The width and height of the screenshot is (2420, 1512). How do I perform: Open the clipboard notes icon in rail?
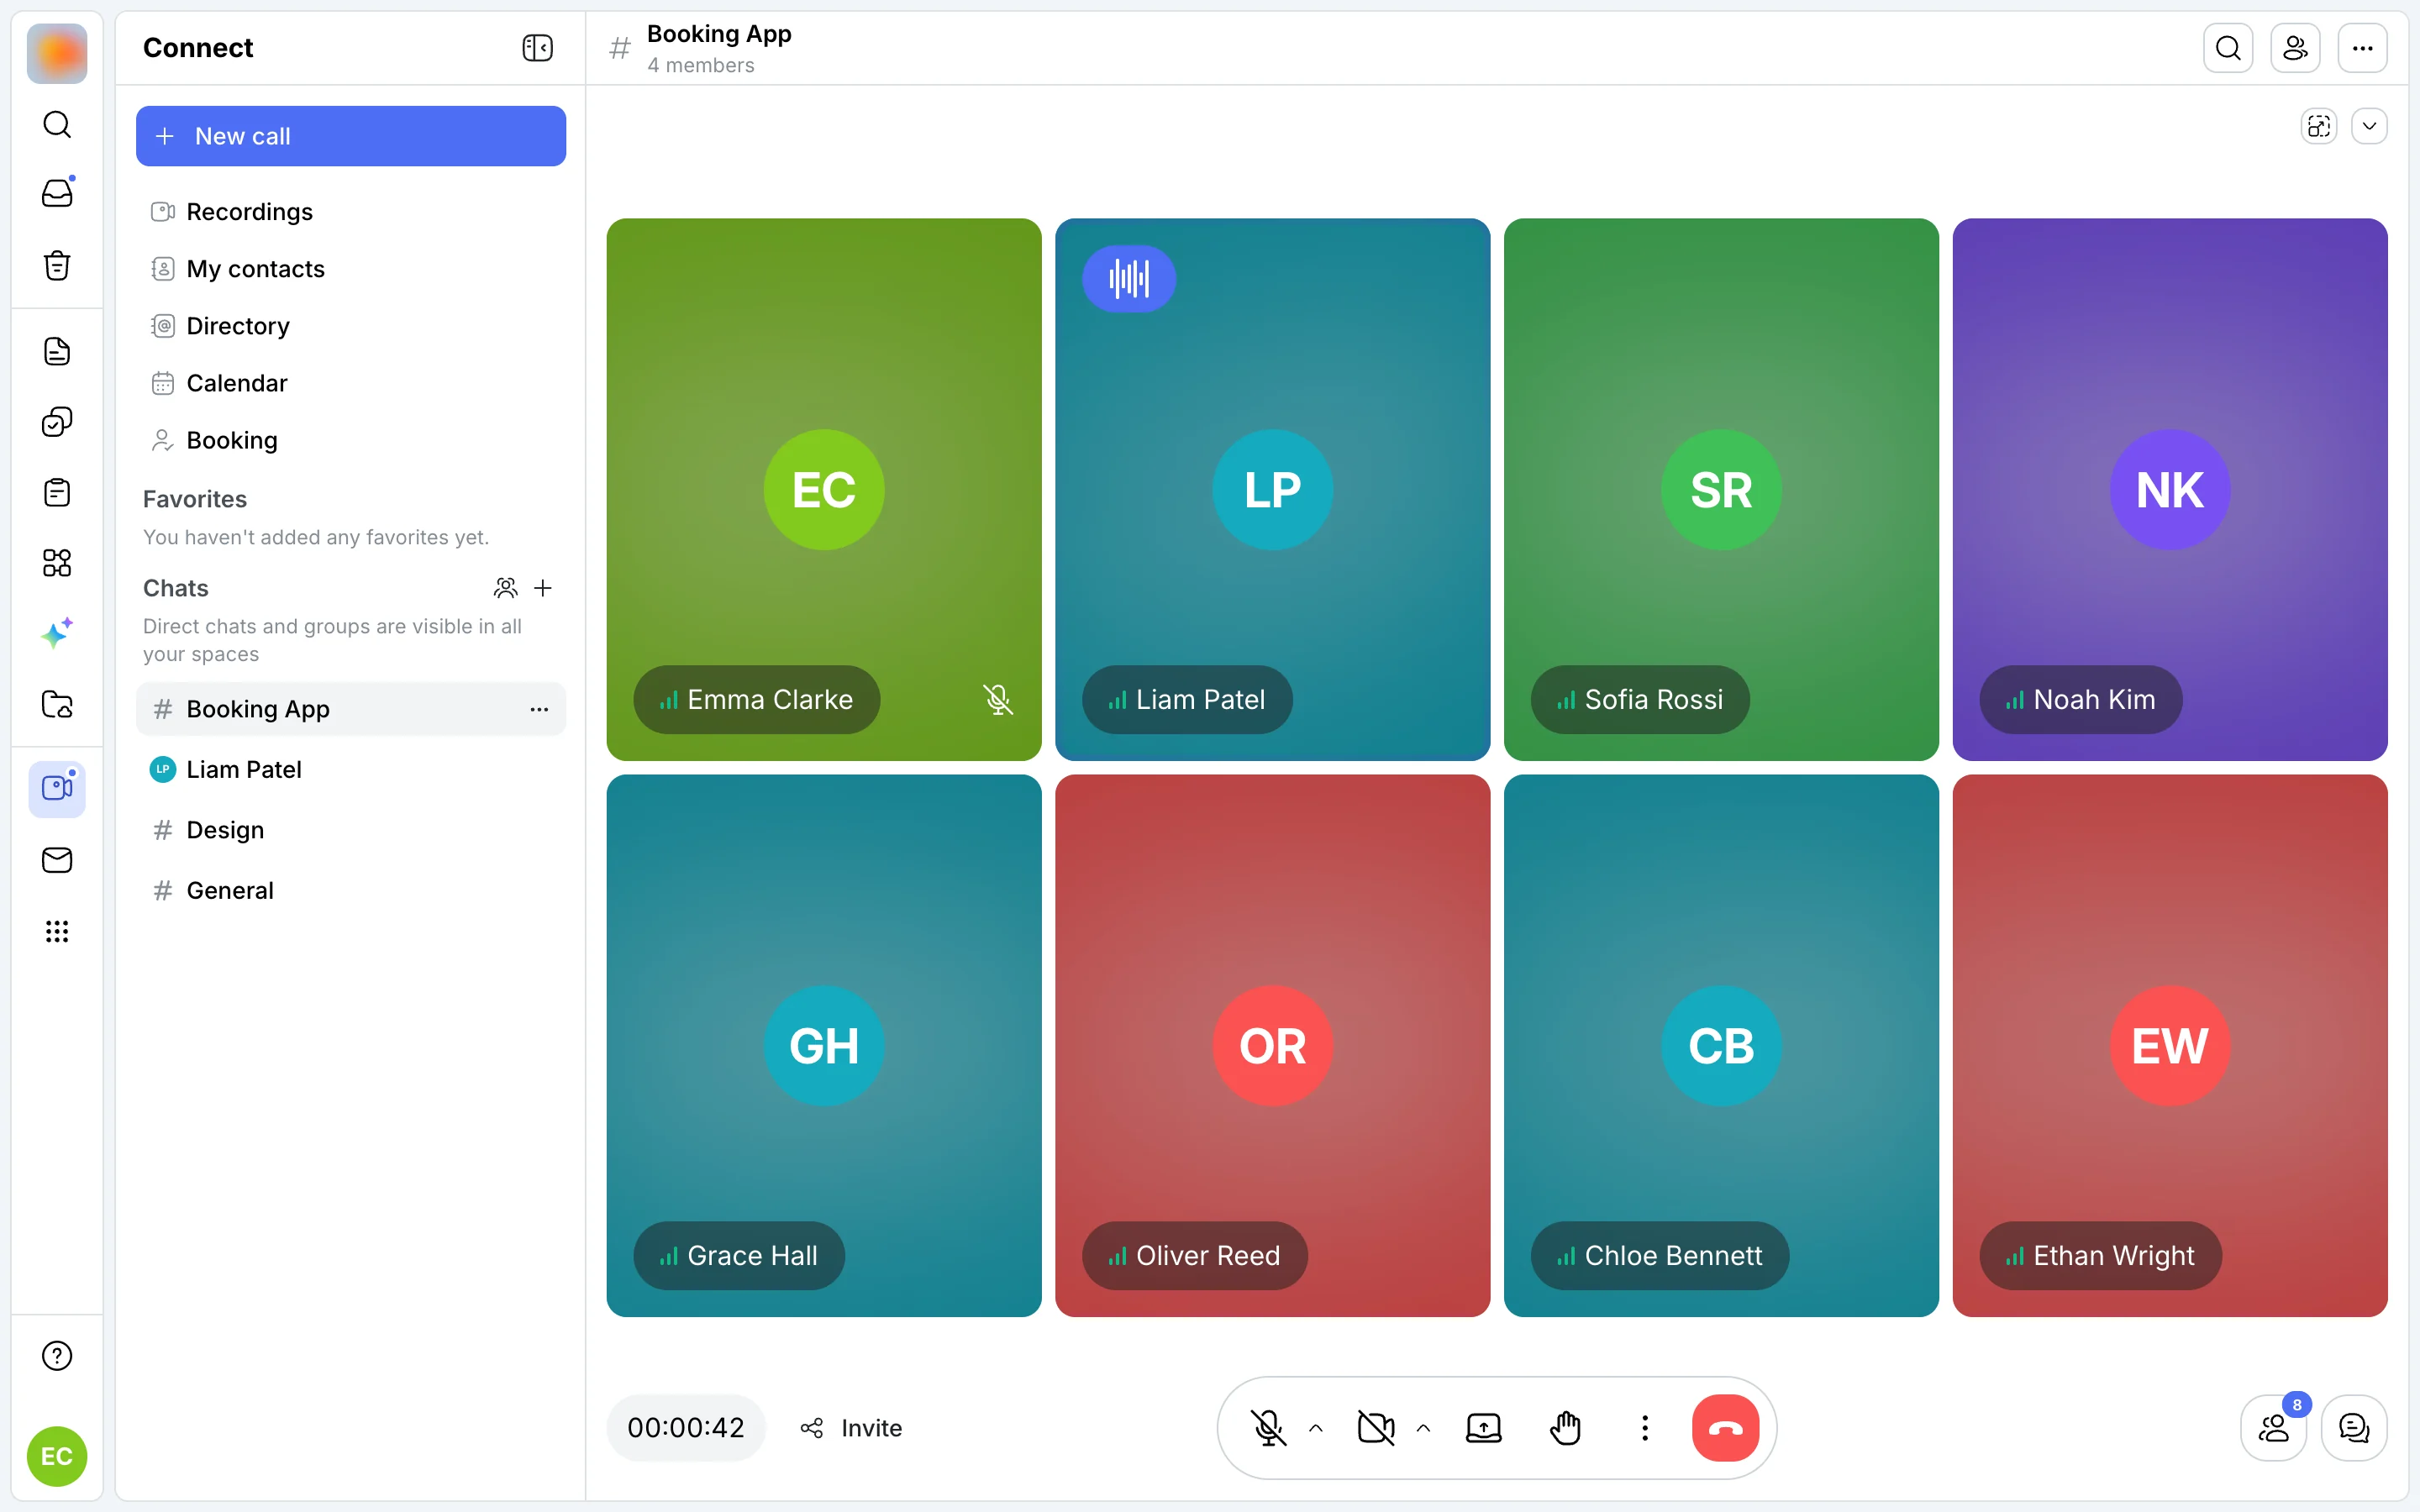57,492
